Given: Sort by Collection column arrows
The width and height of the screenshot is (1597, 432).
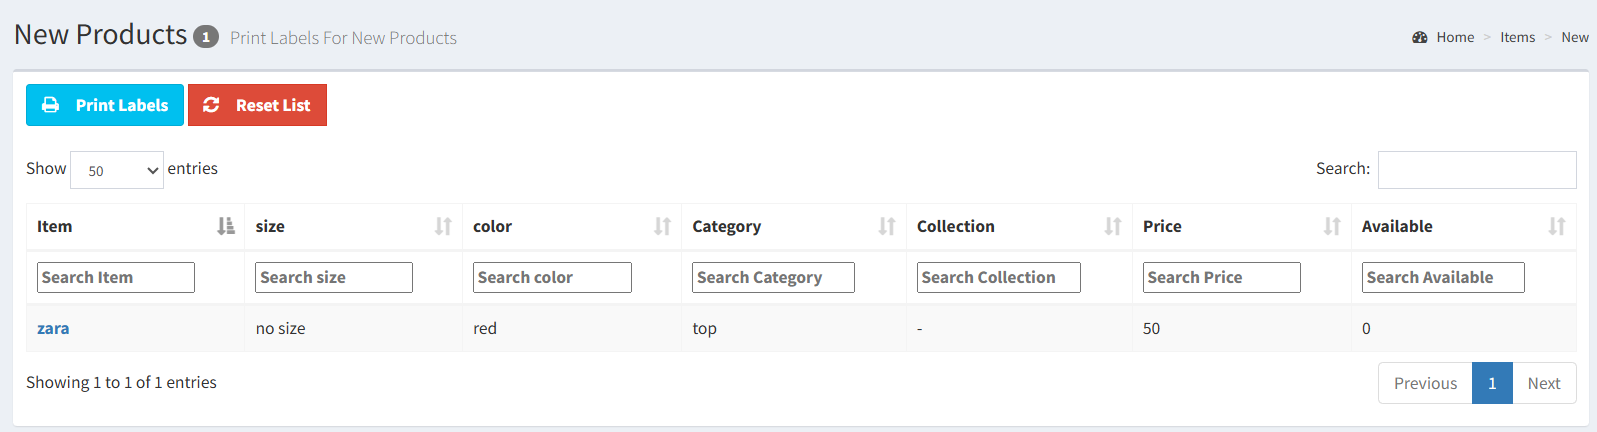Looking at the screenshot, I should click(x=1112, y=226).
